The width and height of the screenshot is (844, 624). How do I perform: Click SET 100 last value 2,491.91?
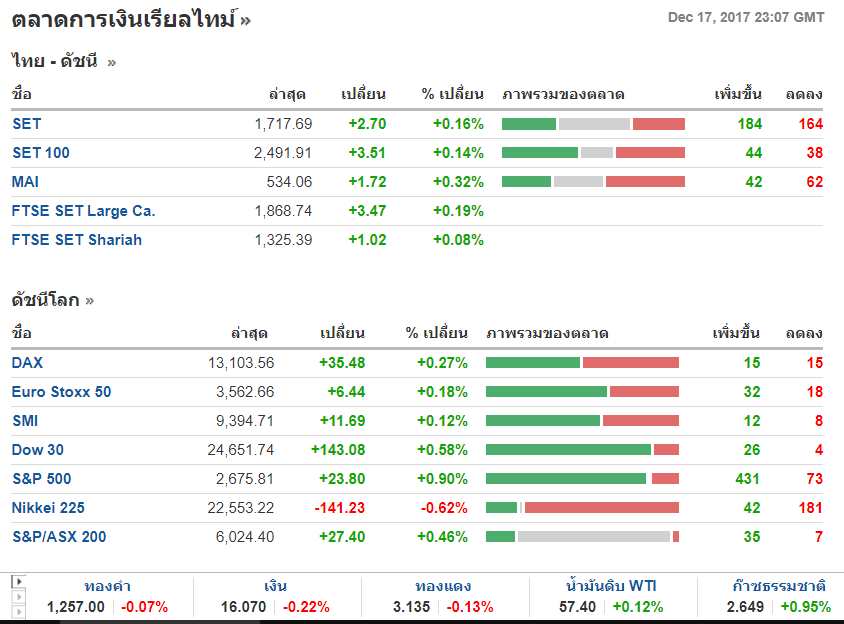[283, 153]
